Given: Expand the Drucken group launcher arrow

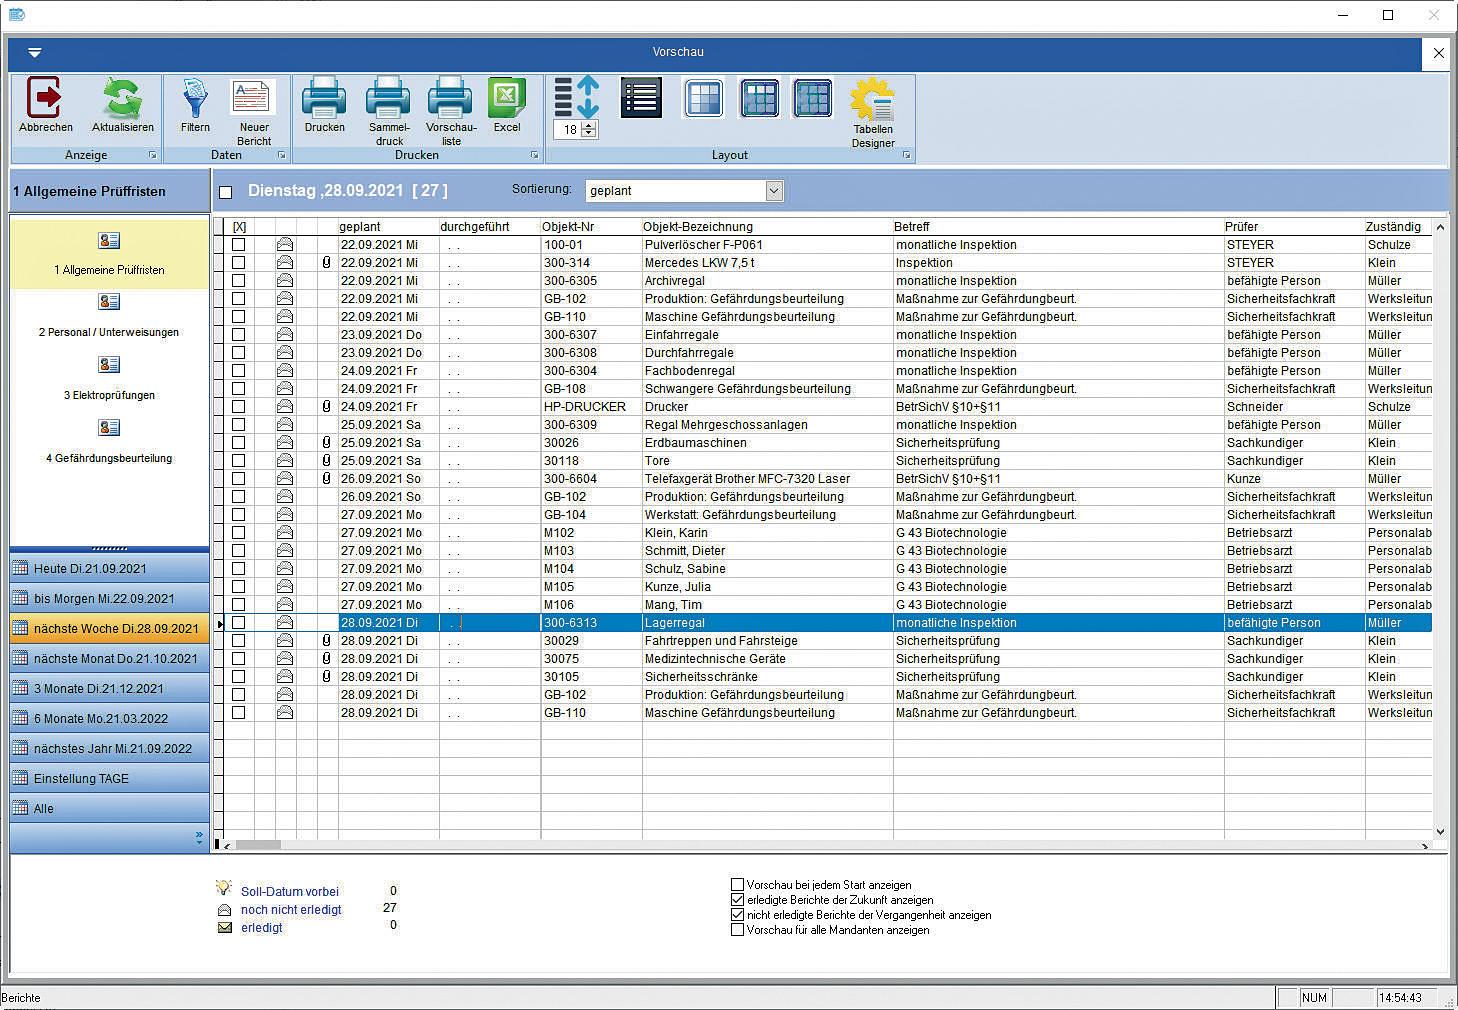Looking at the screenshot, I should click(x=534, y=156).
